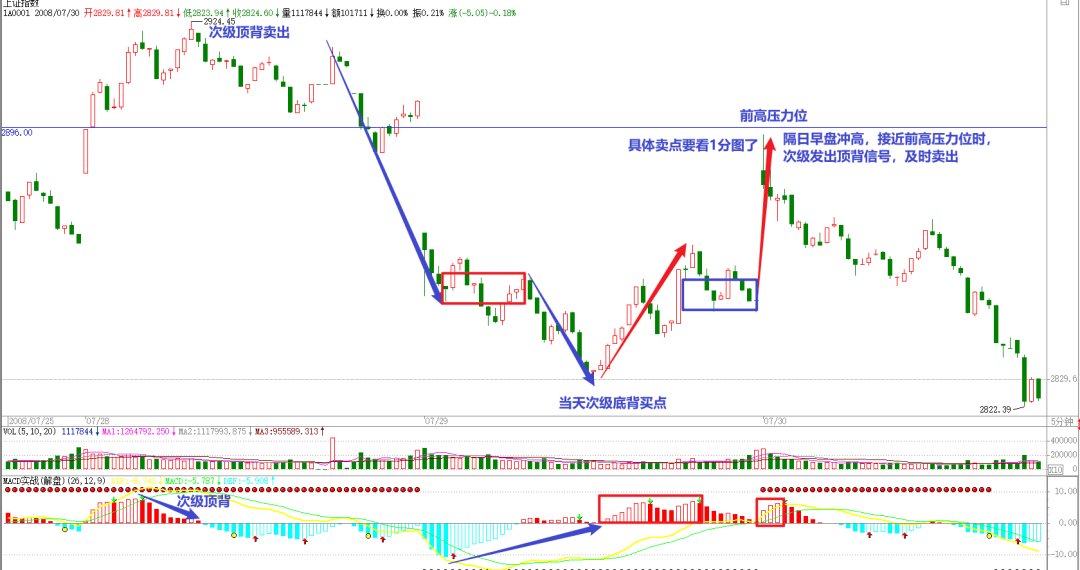
Task: Click the 2896.00 horizontal line price label
Action: coord(18,132)
